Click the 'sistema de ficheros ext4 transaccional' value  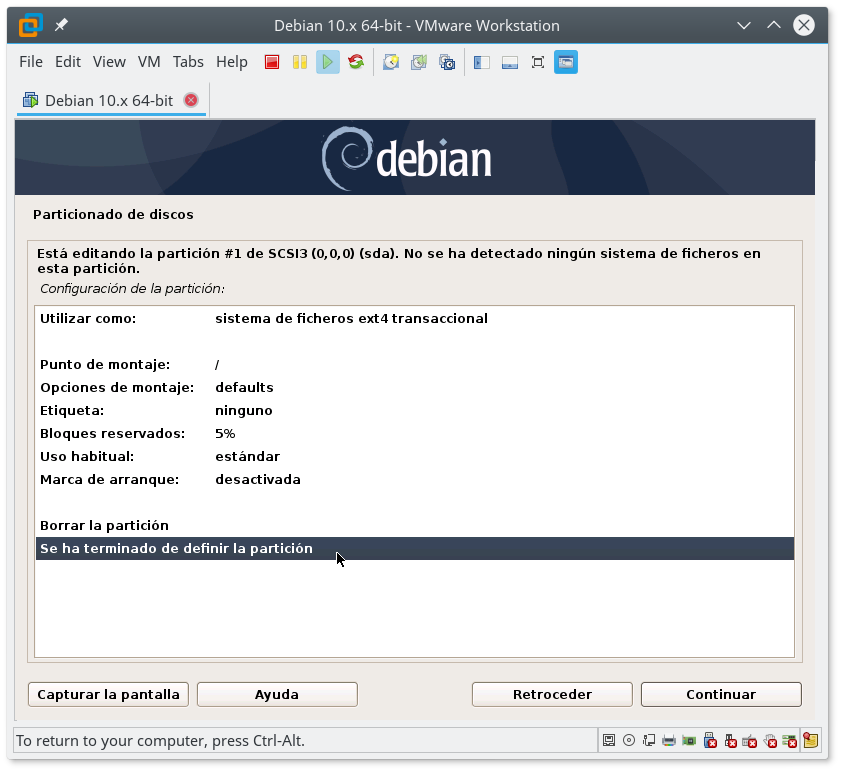[x=351, y=319]
